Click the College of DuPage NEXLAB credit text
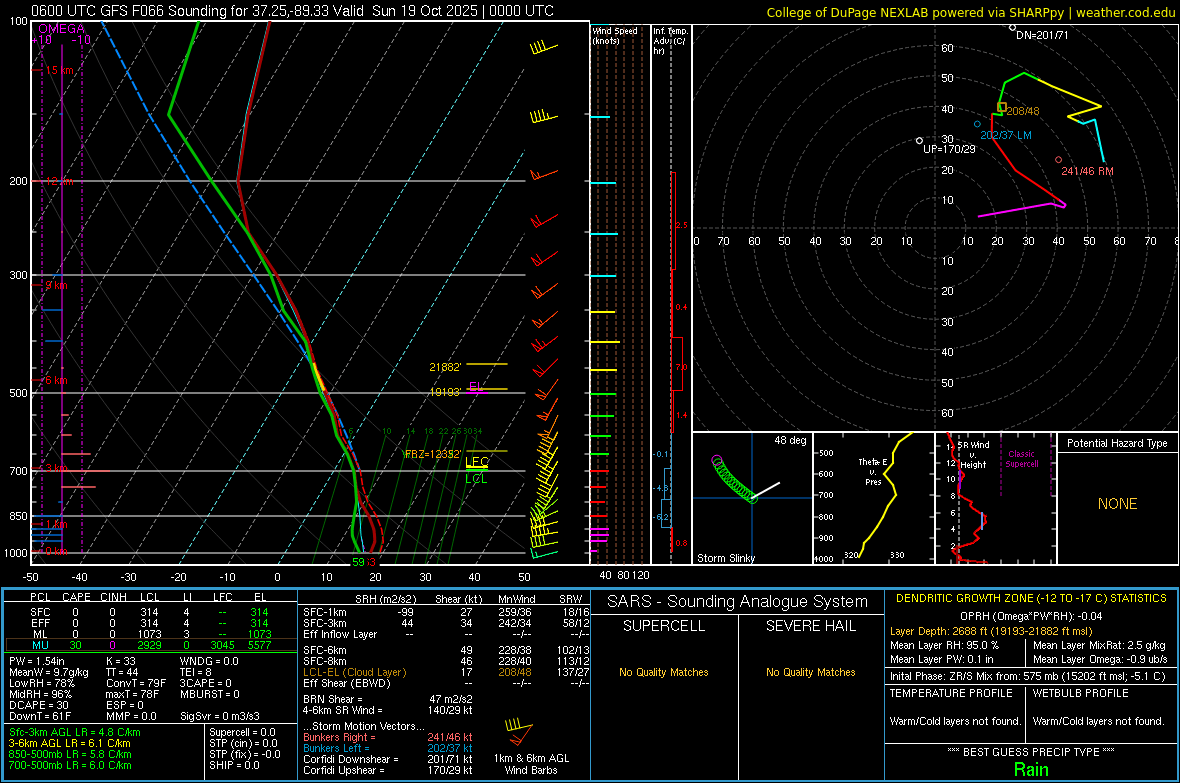This screenshot has width=1180, height=783. 970,12
